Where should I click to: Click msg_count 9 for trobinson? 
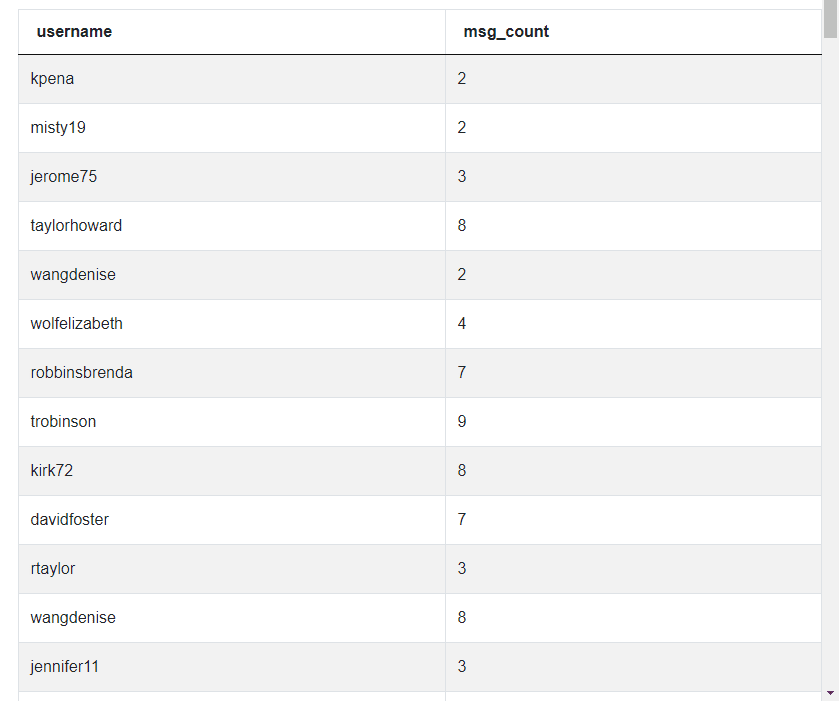[x=634, y=422]
